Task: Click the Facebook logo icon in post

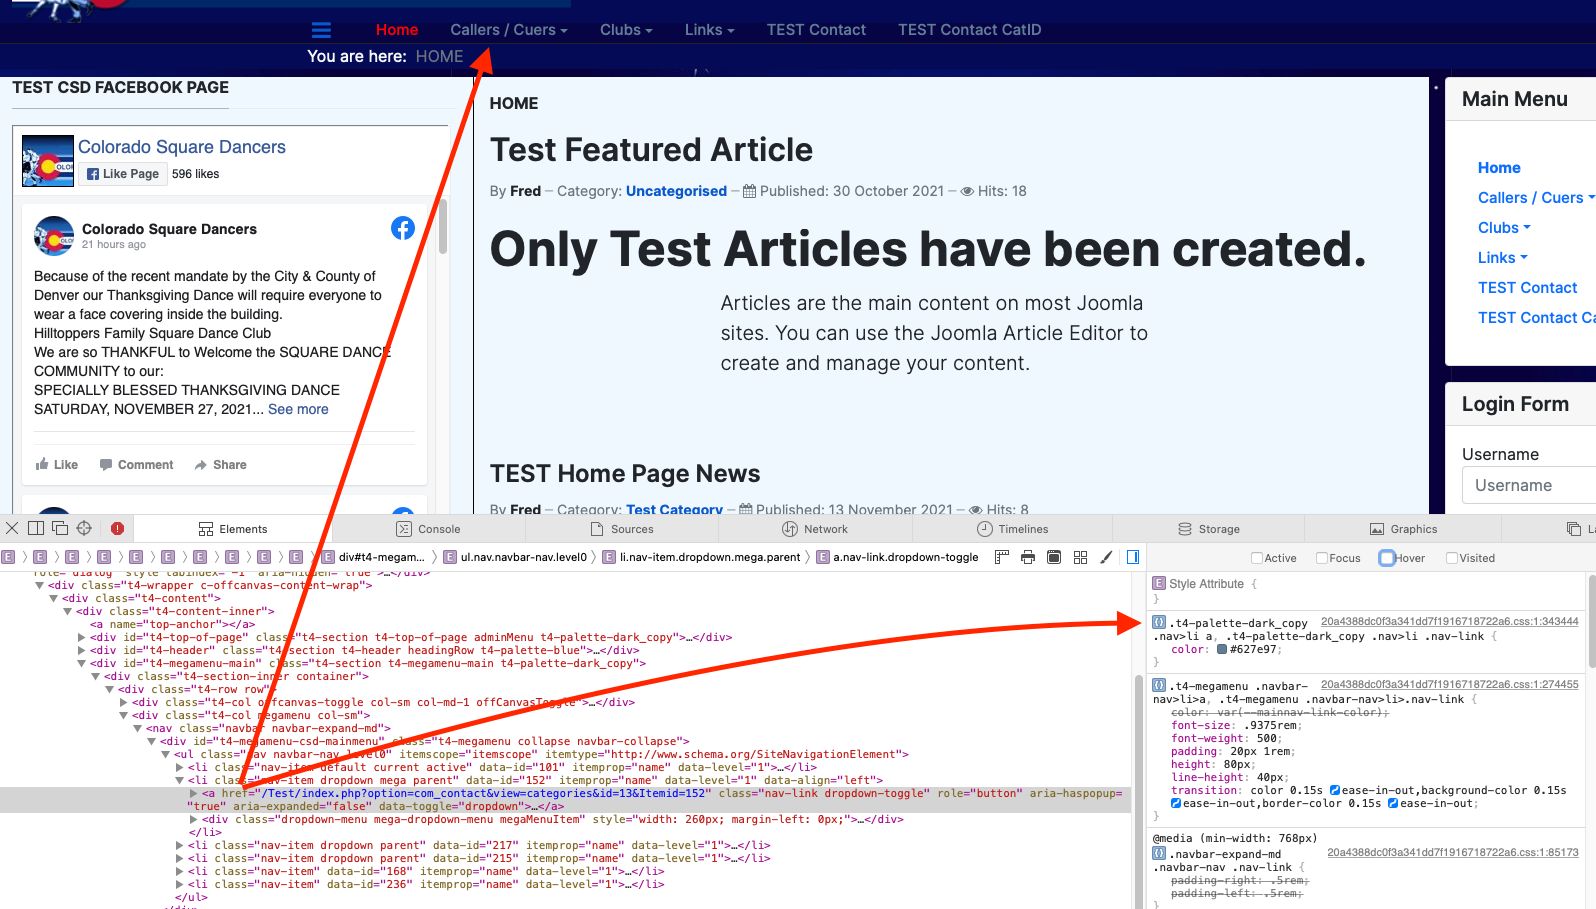Action: 403,228
